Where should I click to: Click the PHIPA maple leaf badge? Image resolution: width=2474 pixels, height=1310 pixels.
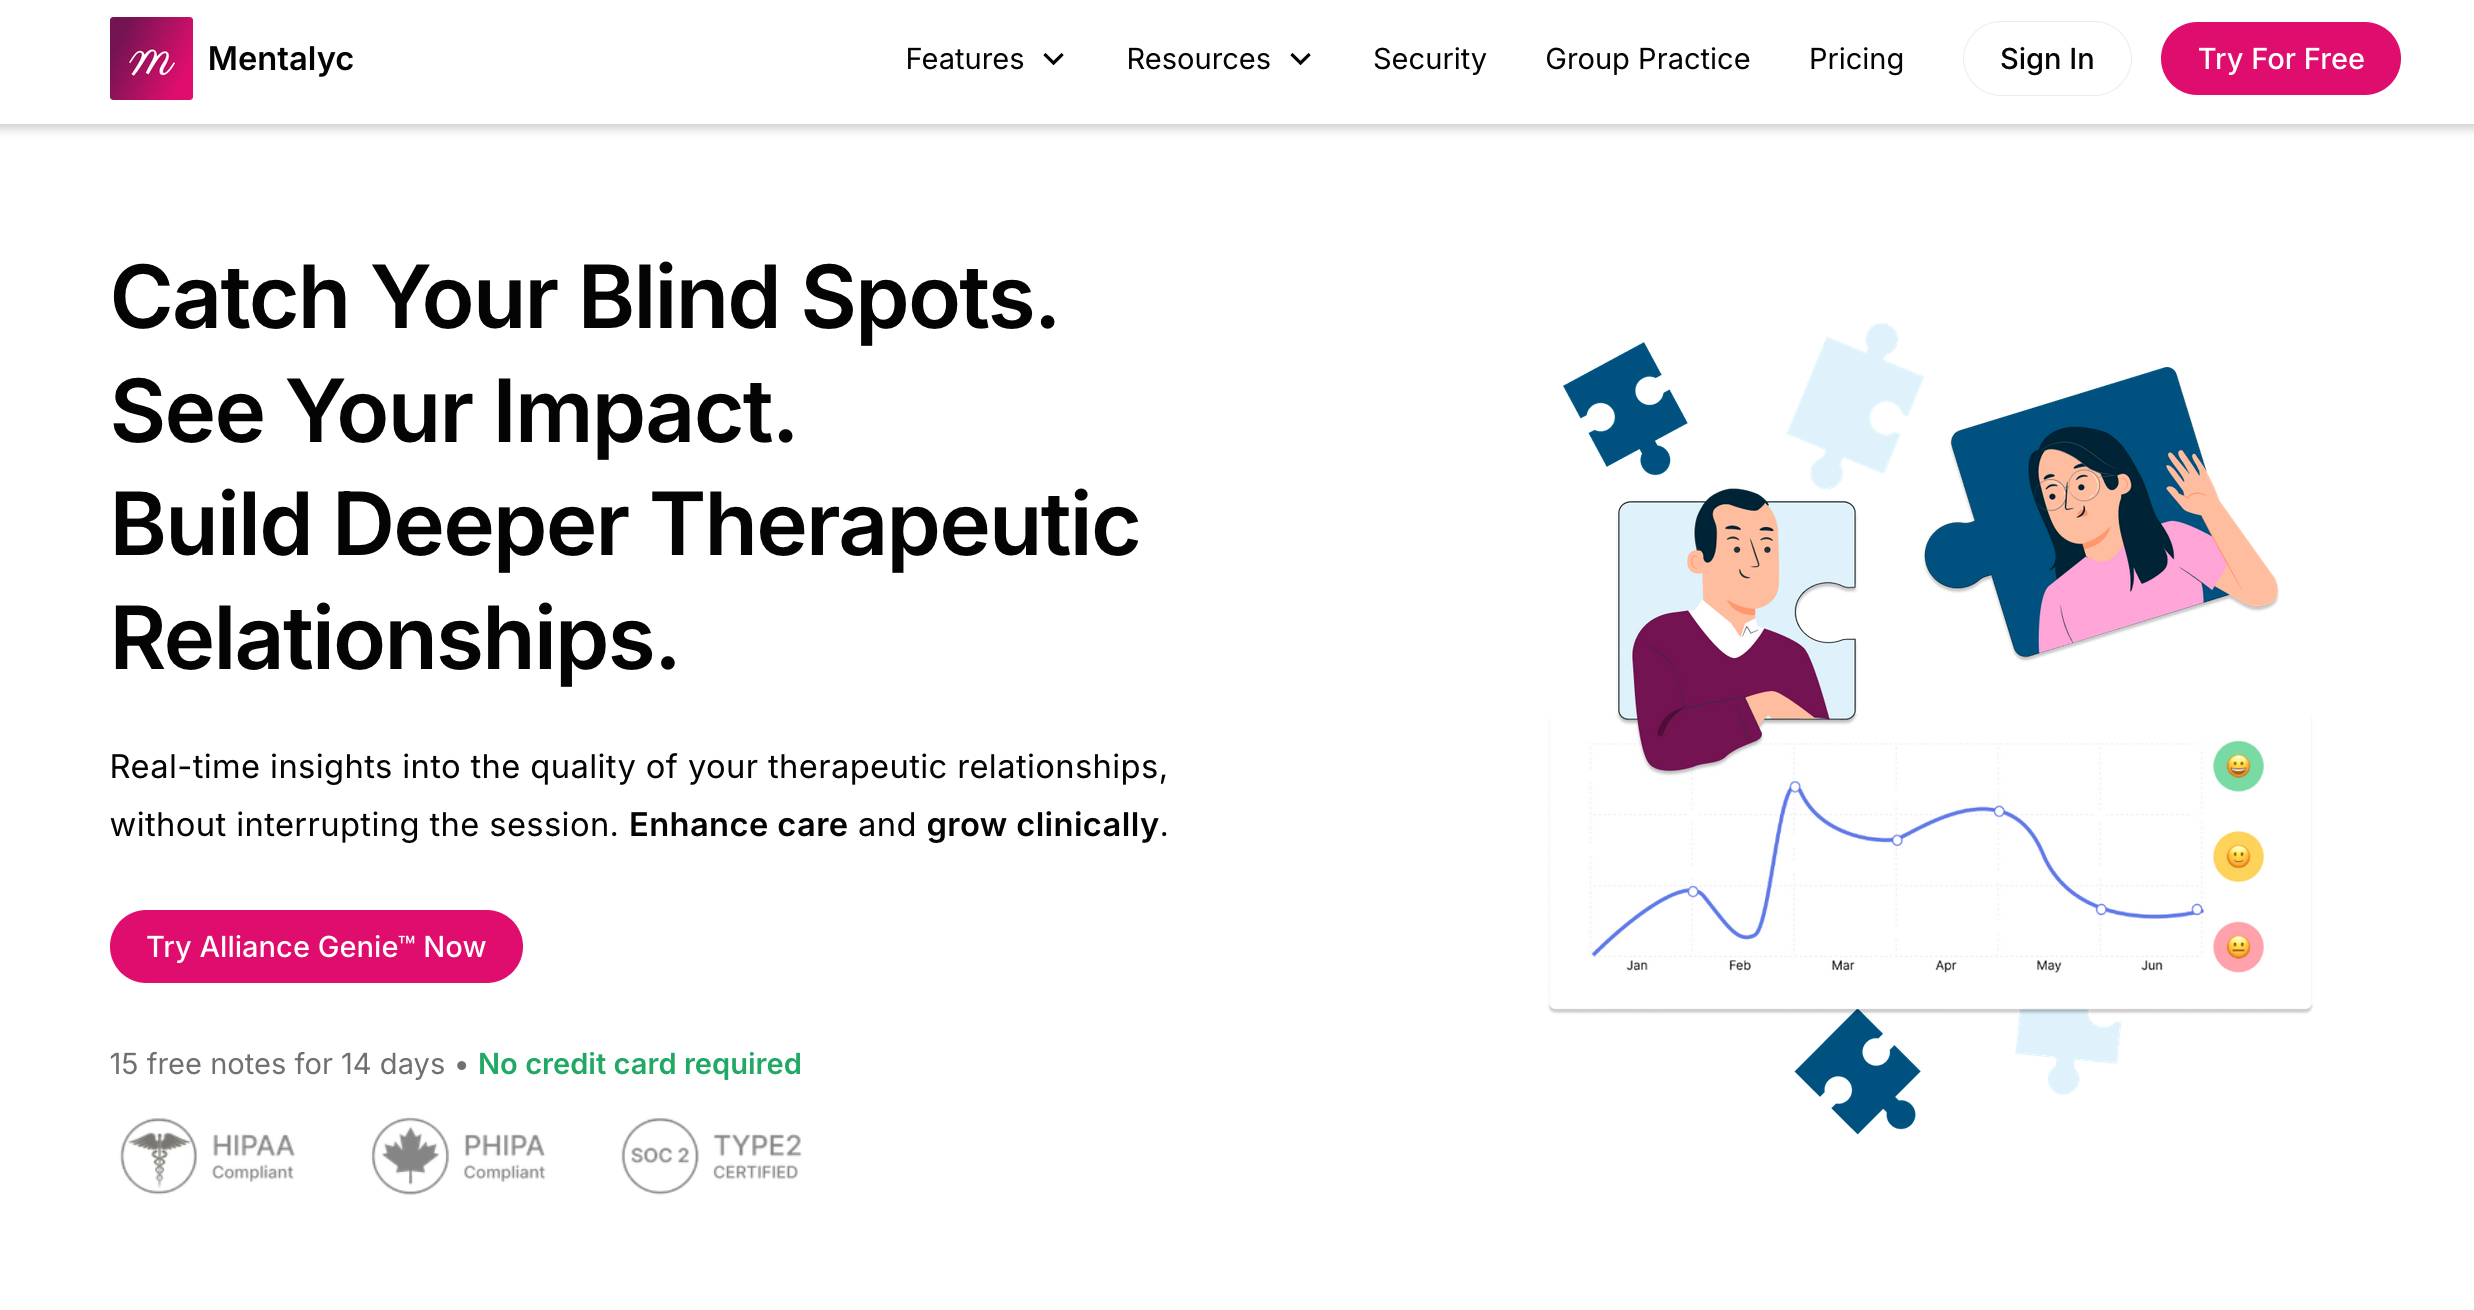click(410, 1155)
